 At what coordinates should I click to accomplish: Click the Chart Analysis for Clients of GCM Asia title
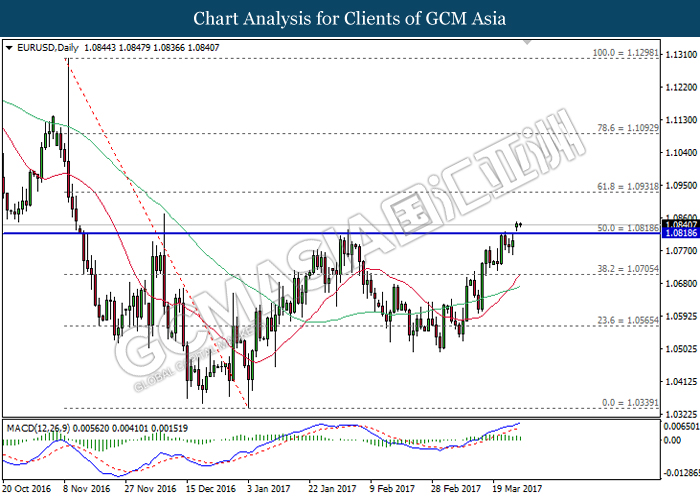tap(350, 19)
